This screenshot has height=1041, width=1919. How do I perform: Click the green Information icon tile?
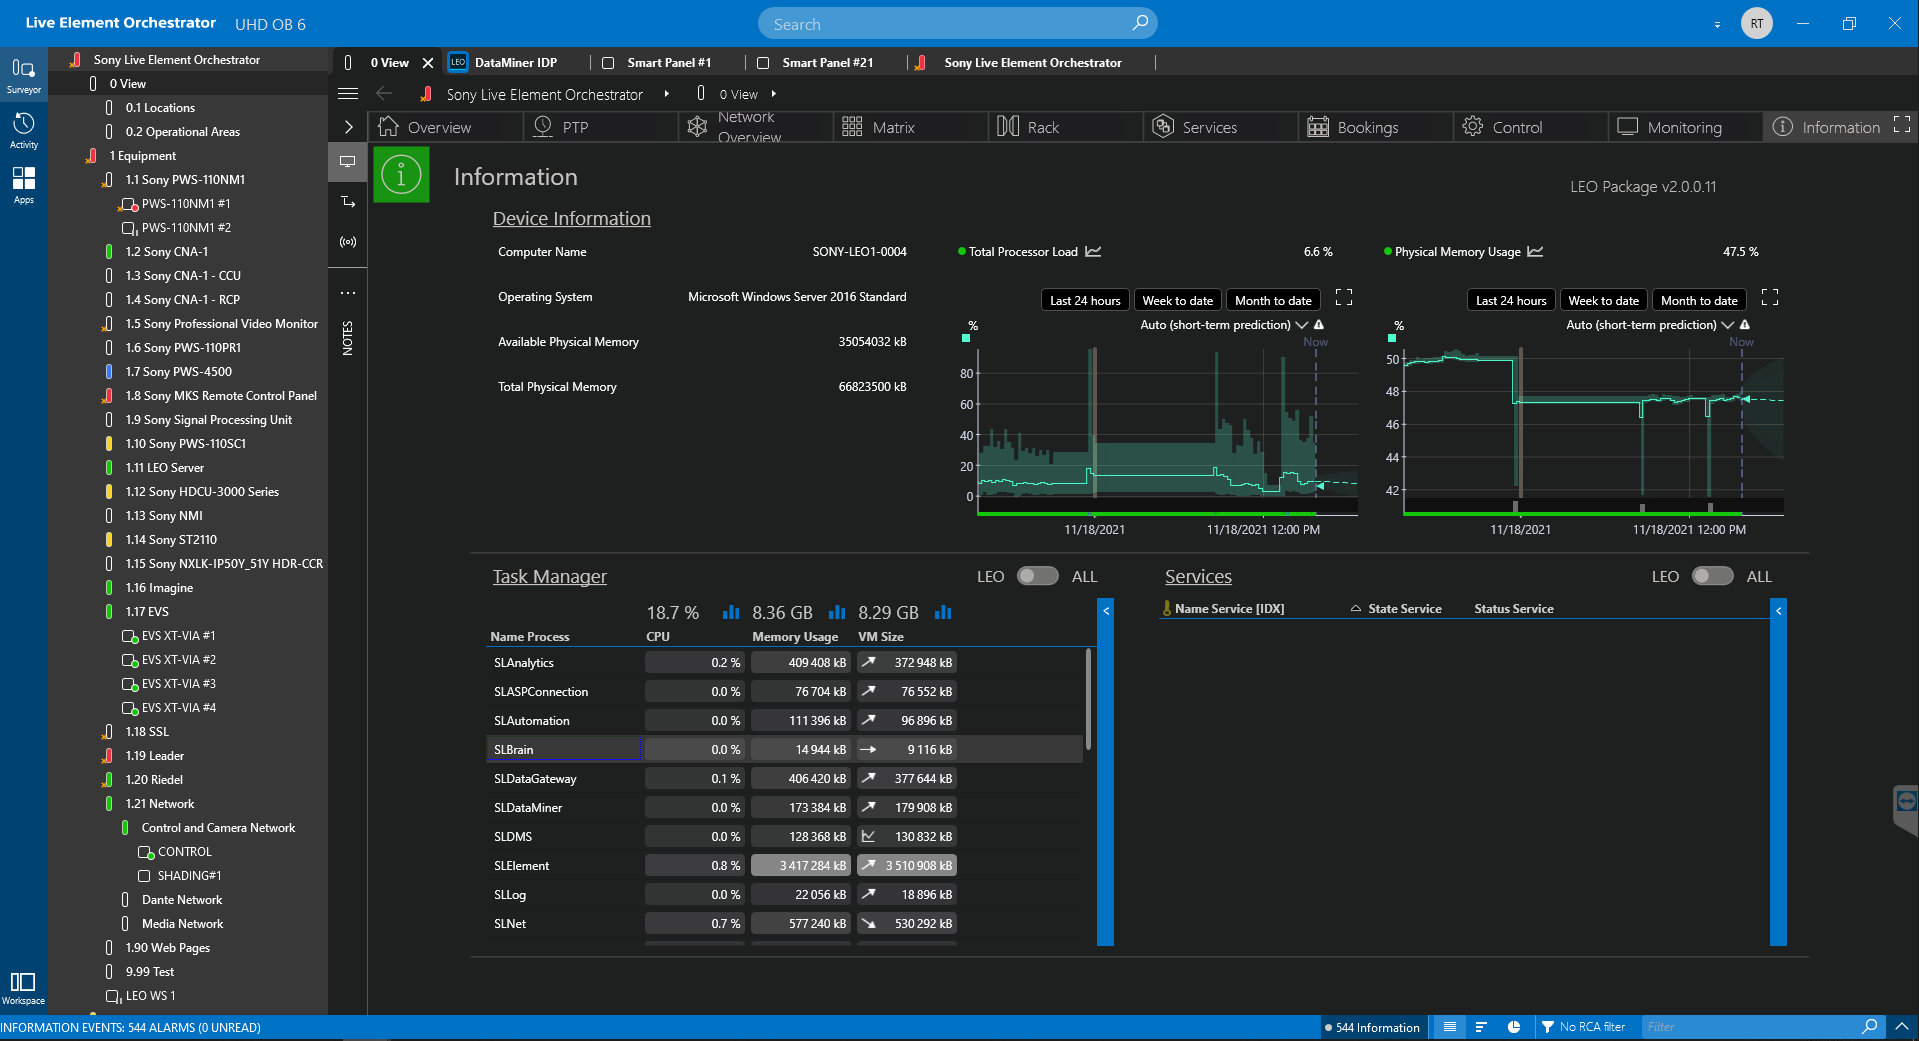coord(401,174)
